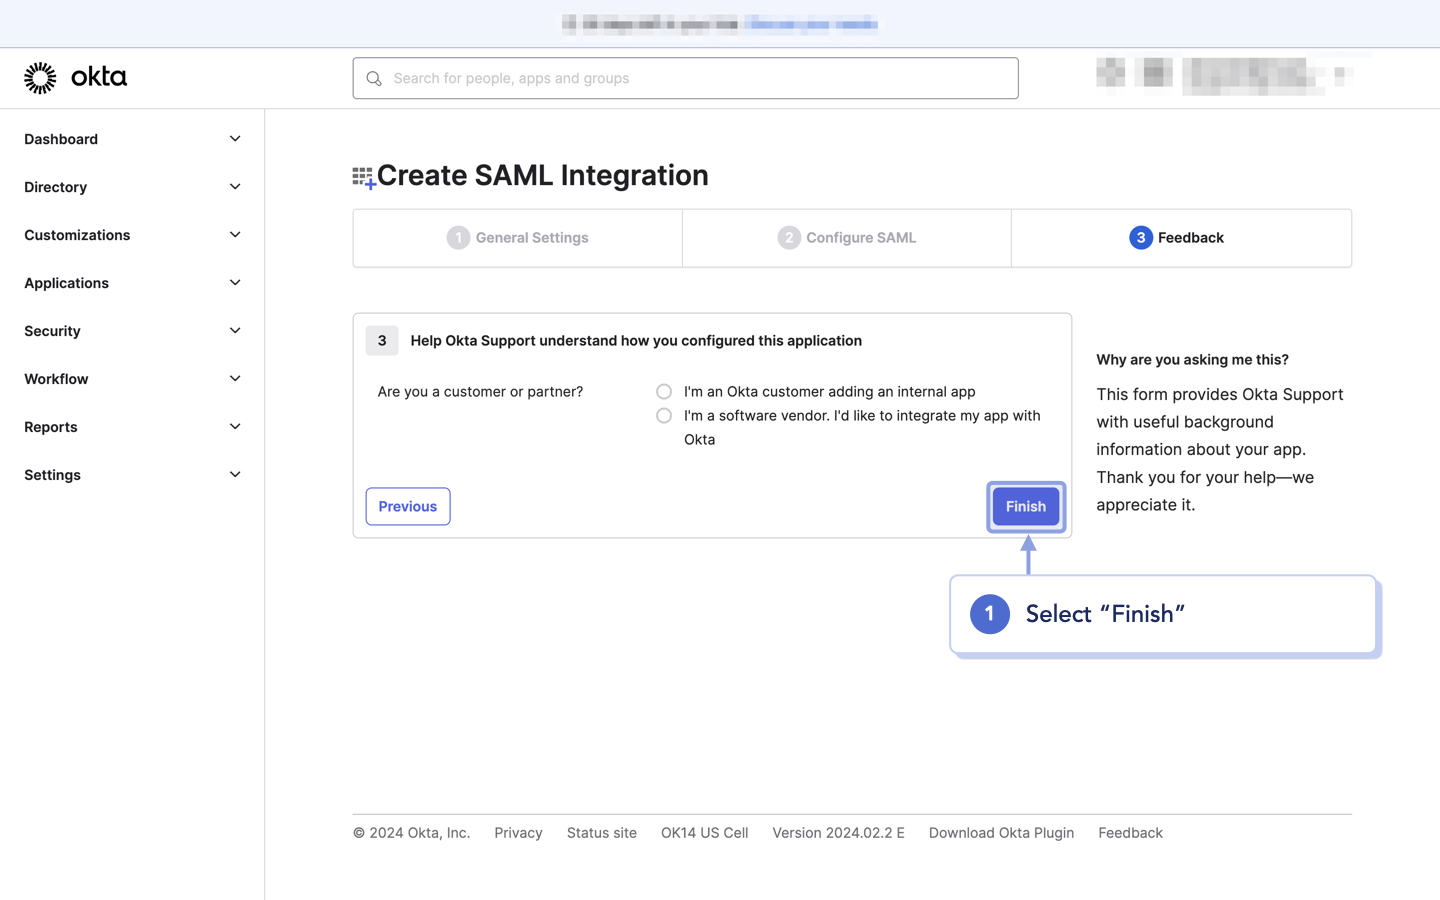1440x900 pixels.
Task: Click the Finish button
Action: (1025, 506)
